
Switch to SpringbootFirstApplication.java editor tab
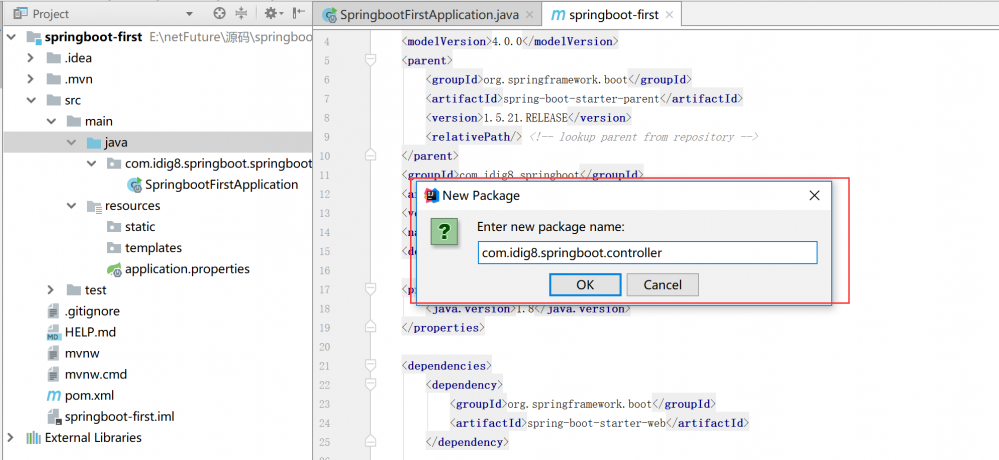429,15
